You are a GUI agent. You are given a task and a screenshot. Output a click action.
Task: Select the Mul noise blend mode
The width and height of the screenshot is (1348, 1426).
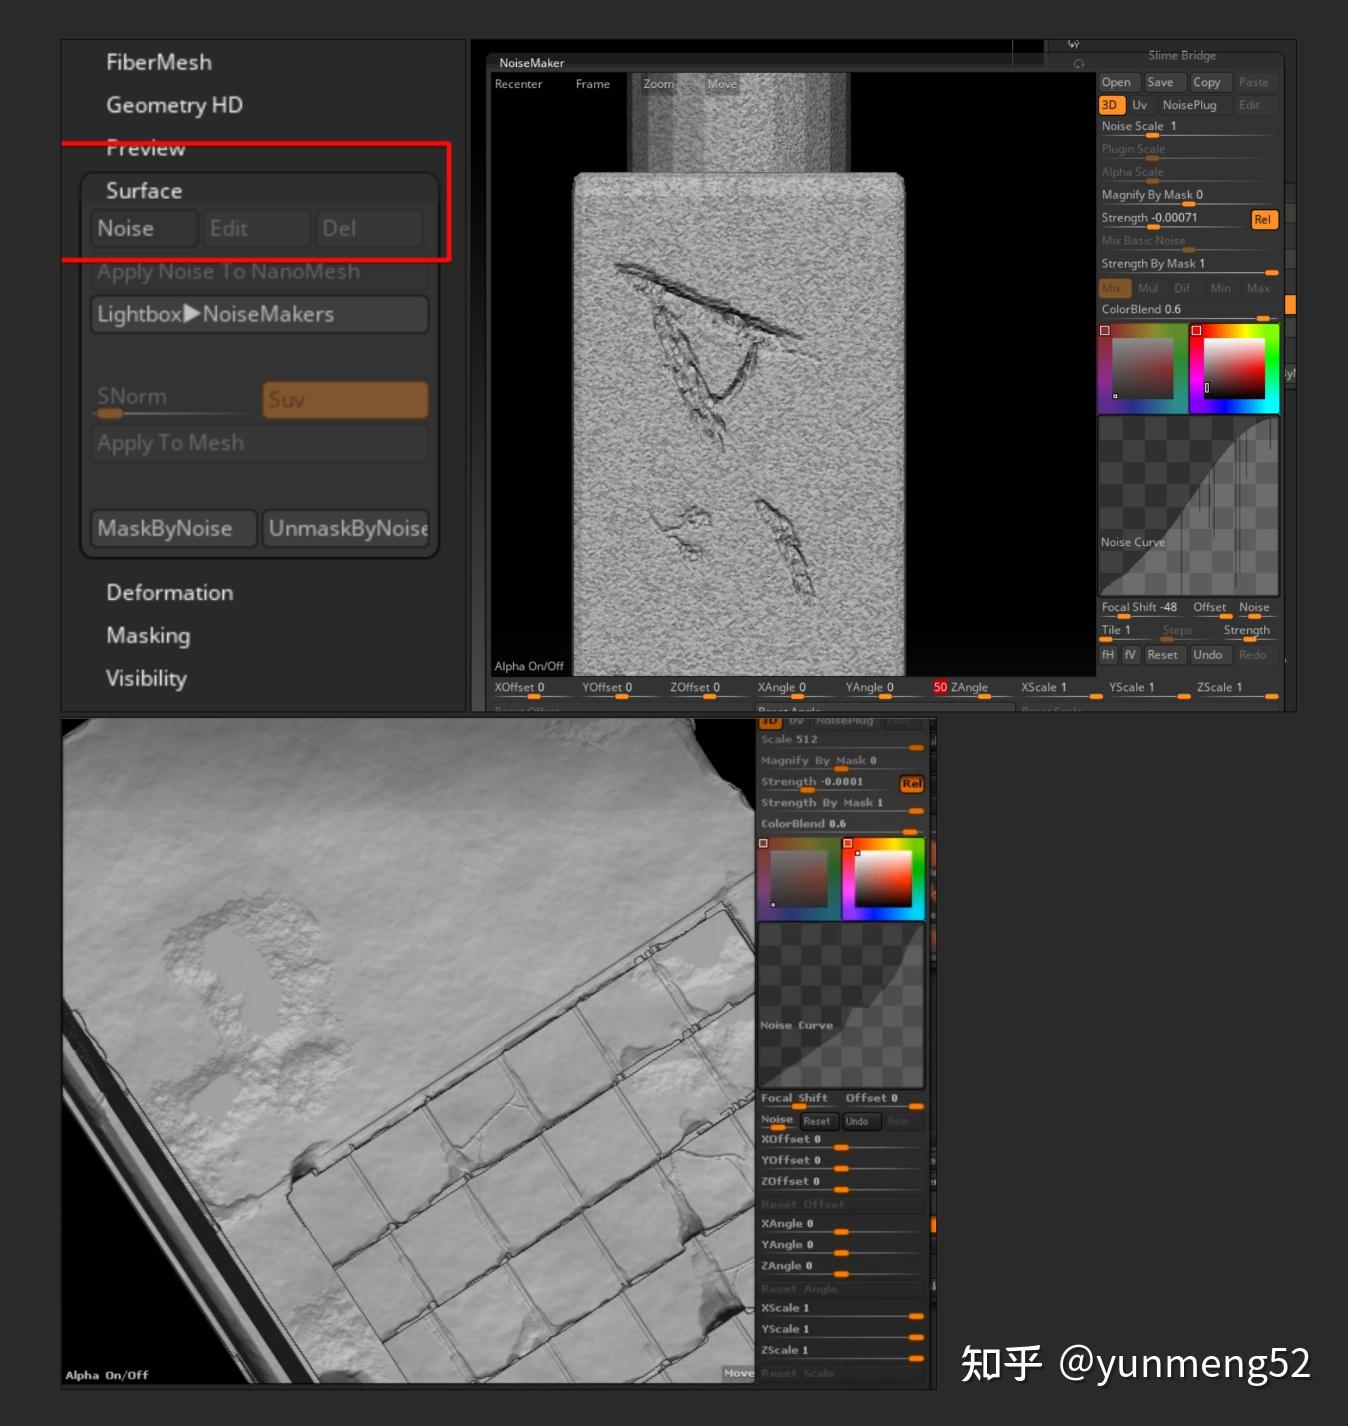(x=1148, y=288)
